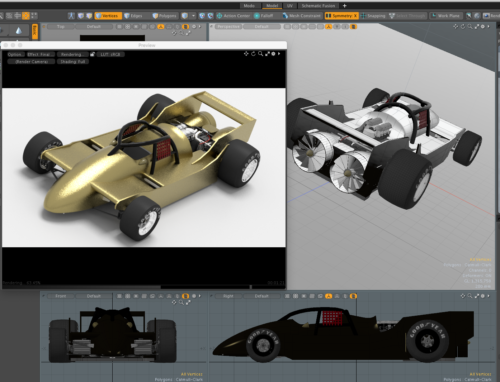The width and height of the screenshot is (500, 382).
Task: Switch to Polygons selection mode
Action: point(164,16)
